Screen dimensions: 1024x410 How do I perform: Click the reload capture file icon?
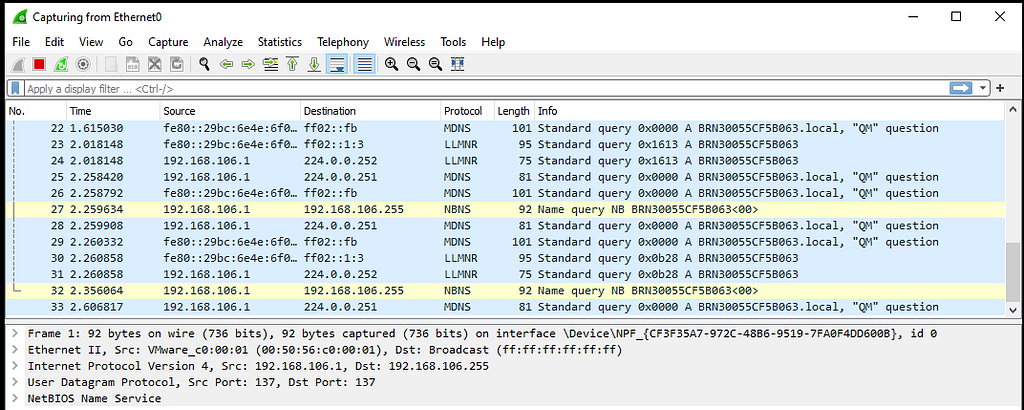tap(176, 64)
